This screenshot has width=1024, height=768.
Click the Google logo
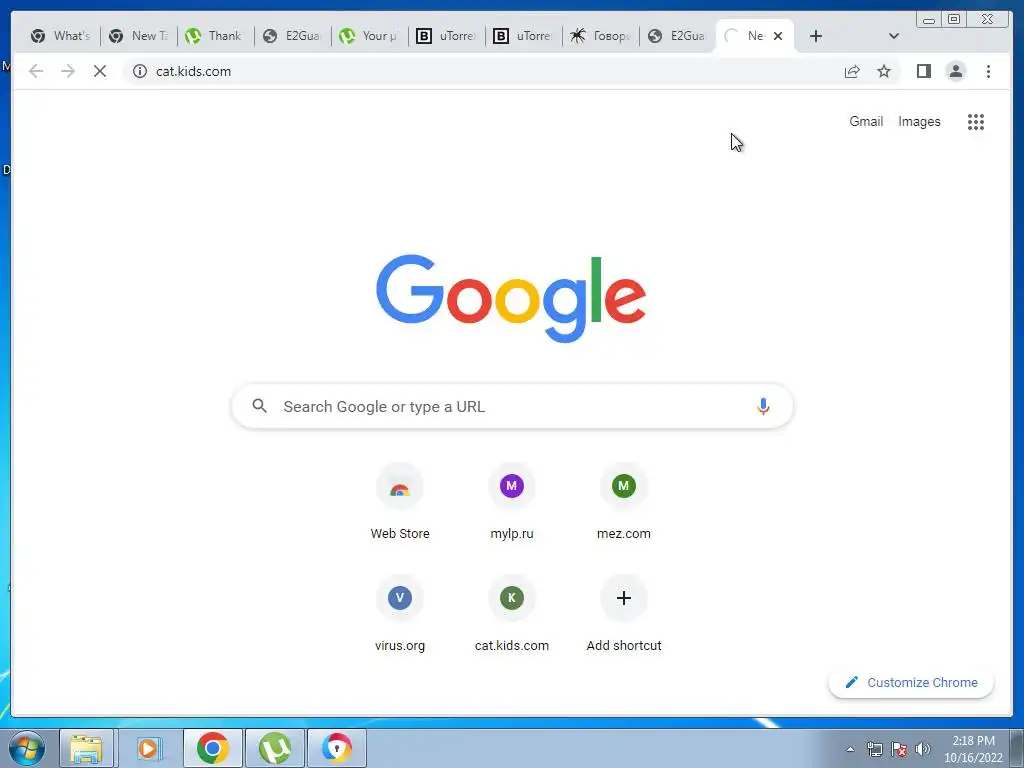click(x=511, y=298)
